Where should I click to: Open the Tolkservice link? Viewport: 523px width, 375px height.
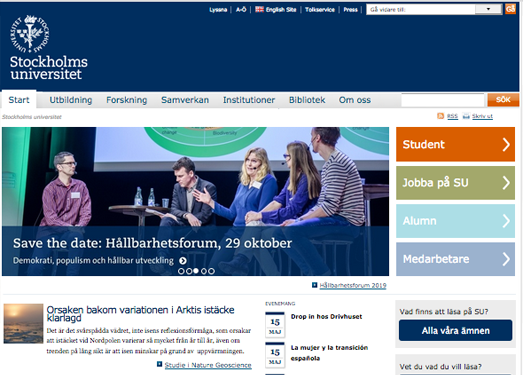coord(320,10)
